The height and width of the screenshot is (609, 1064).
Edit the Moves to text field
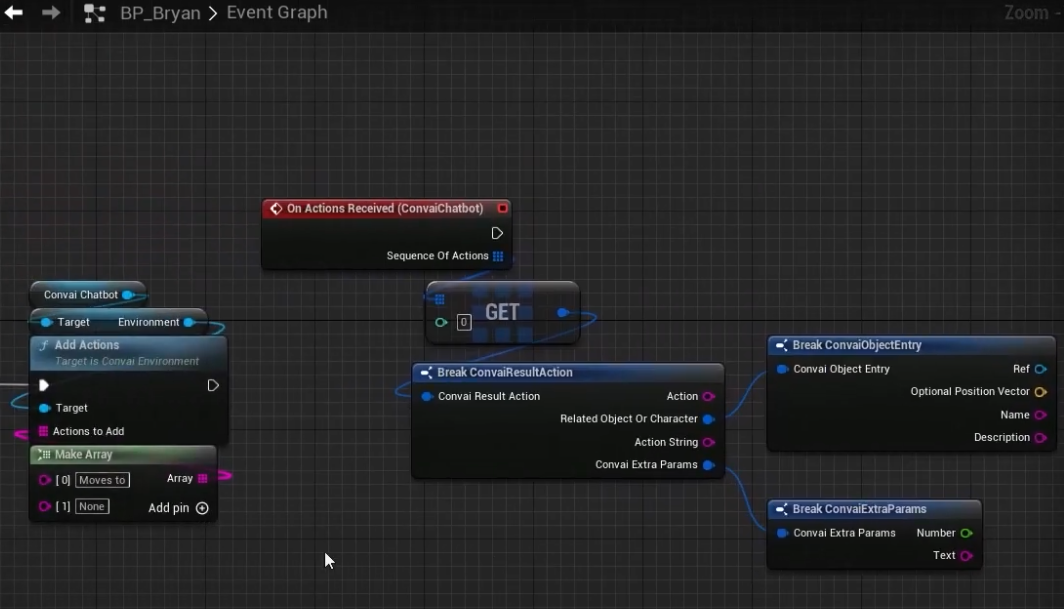102,480
